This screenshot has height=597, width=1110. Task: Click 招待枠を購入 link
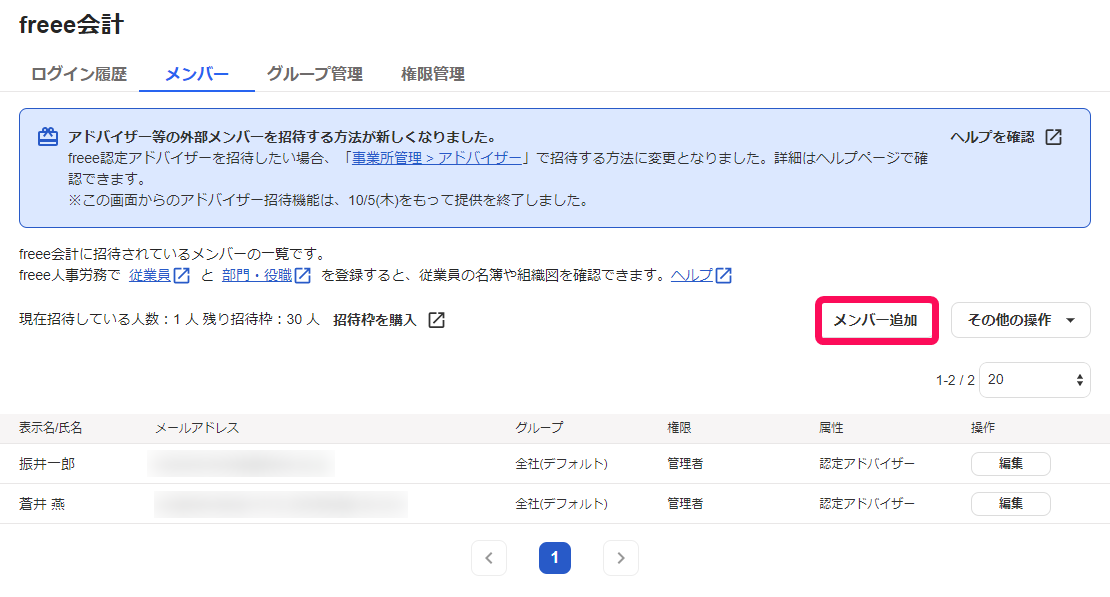(374, 320)
